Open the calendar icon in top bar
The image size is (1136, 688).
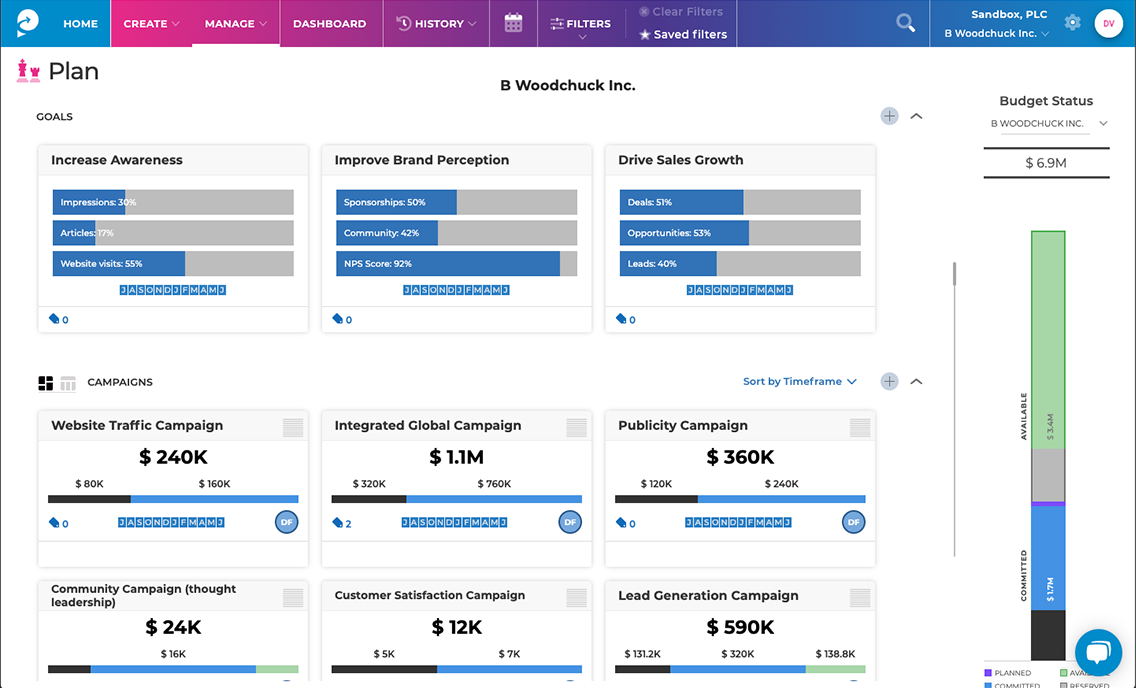tap(513, 23)
